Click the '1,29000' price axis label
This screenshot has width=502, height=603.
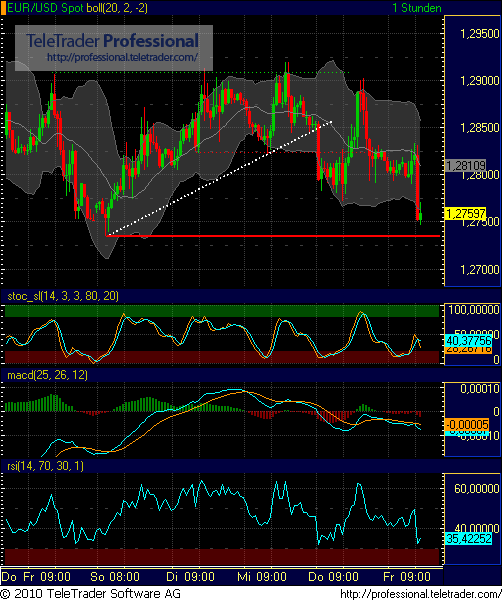(479, 81)
